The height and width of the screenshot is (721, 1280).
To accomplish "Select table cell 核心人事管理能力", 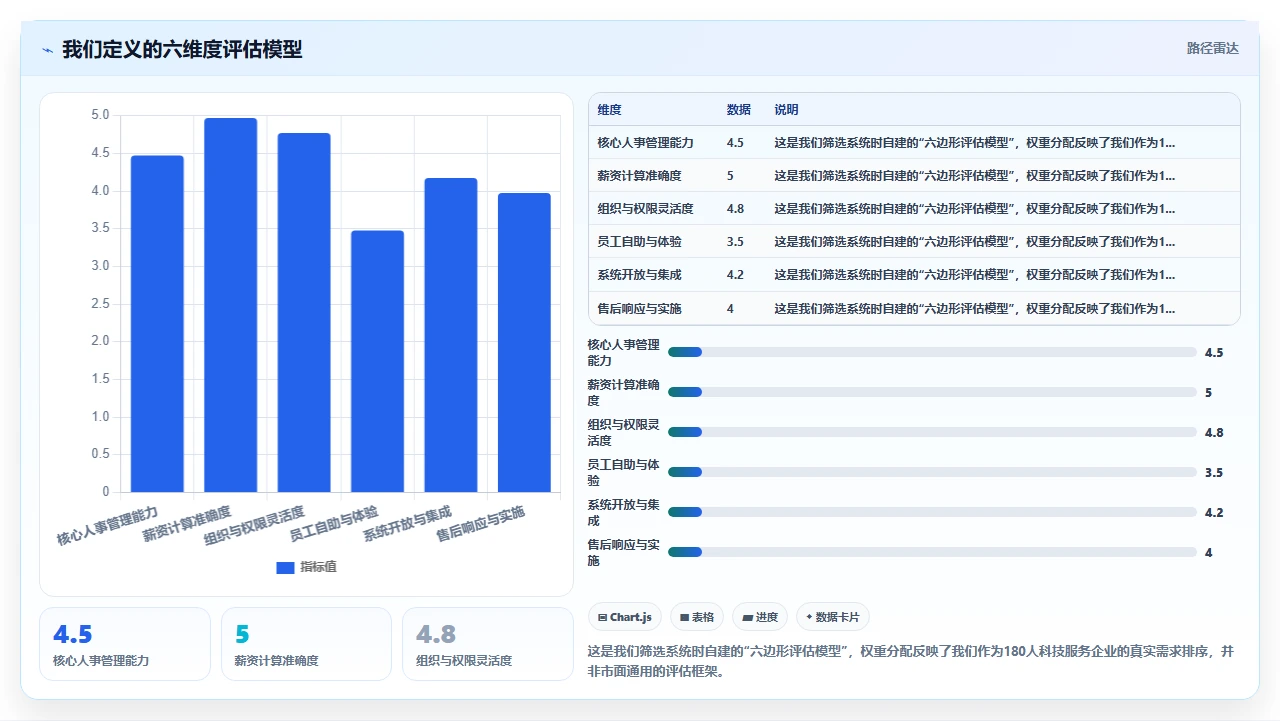I will point(645,143).
